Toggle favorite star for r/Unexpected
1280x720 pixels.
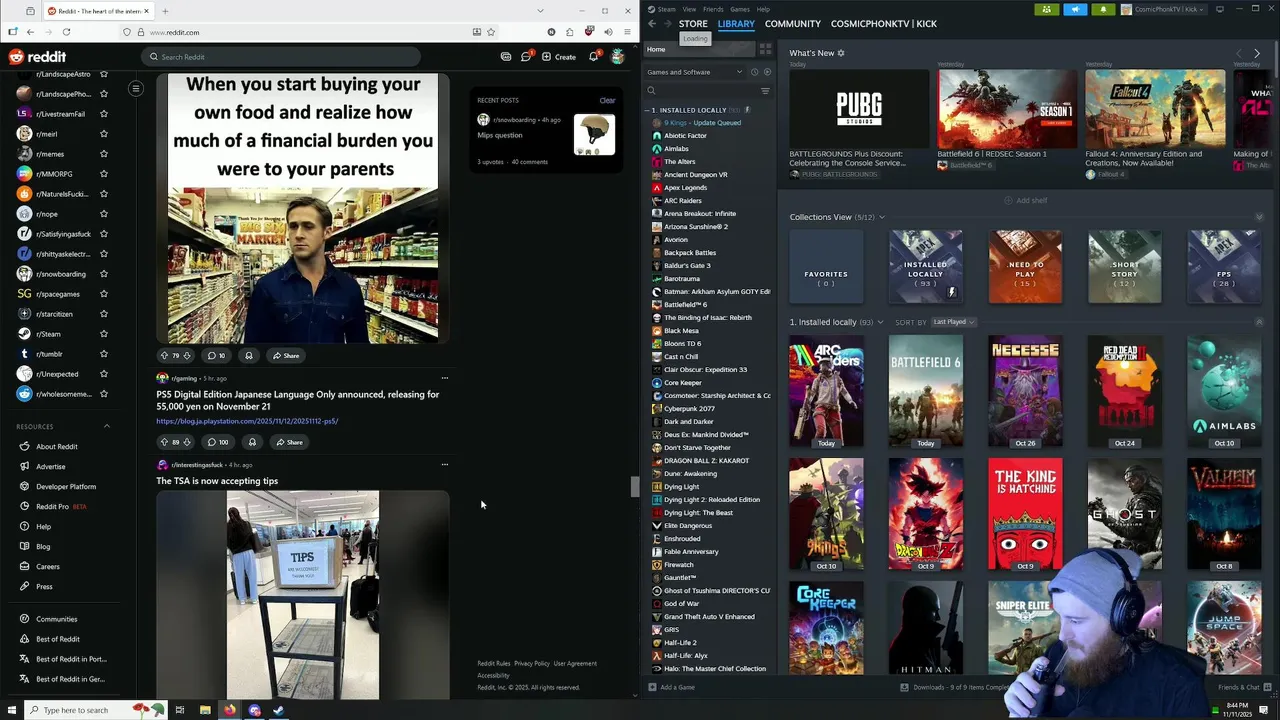coord(103,374)
